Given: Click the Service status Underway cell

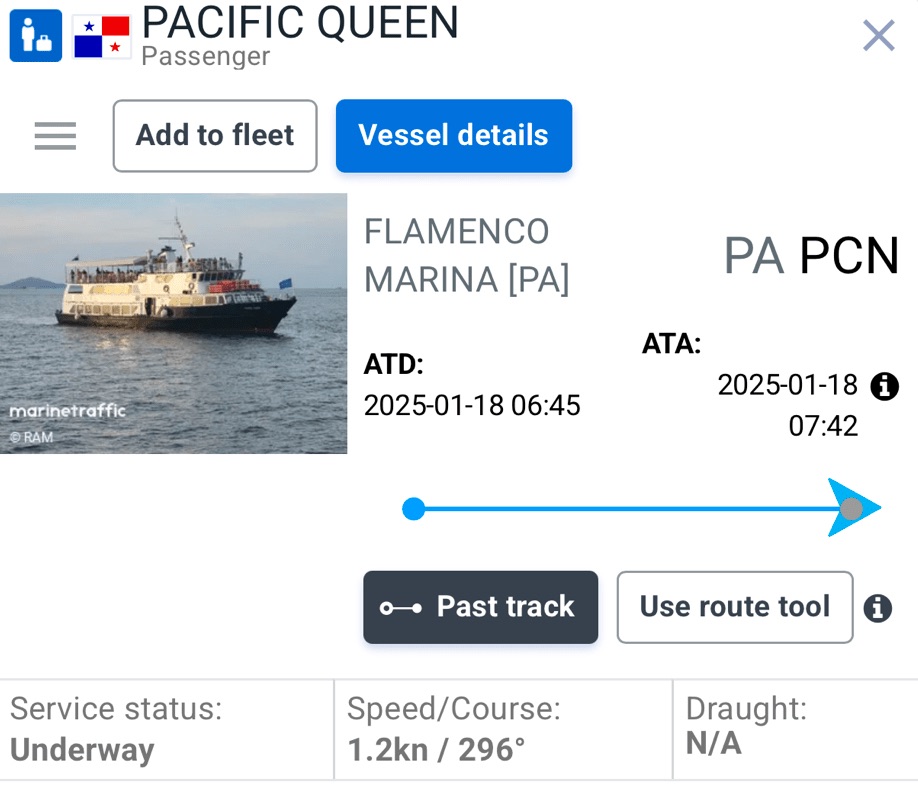Looking at the screenshot, I should click(166, 729).
